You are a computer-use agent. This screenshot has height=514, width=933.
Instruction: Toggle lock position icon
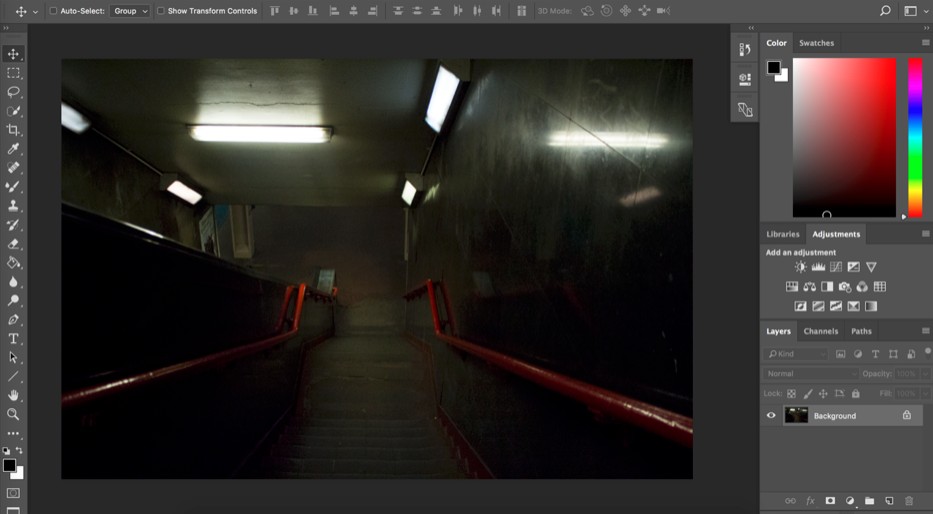tap(824, 394)
